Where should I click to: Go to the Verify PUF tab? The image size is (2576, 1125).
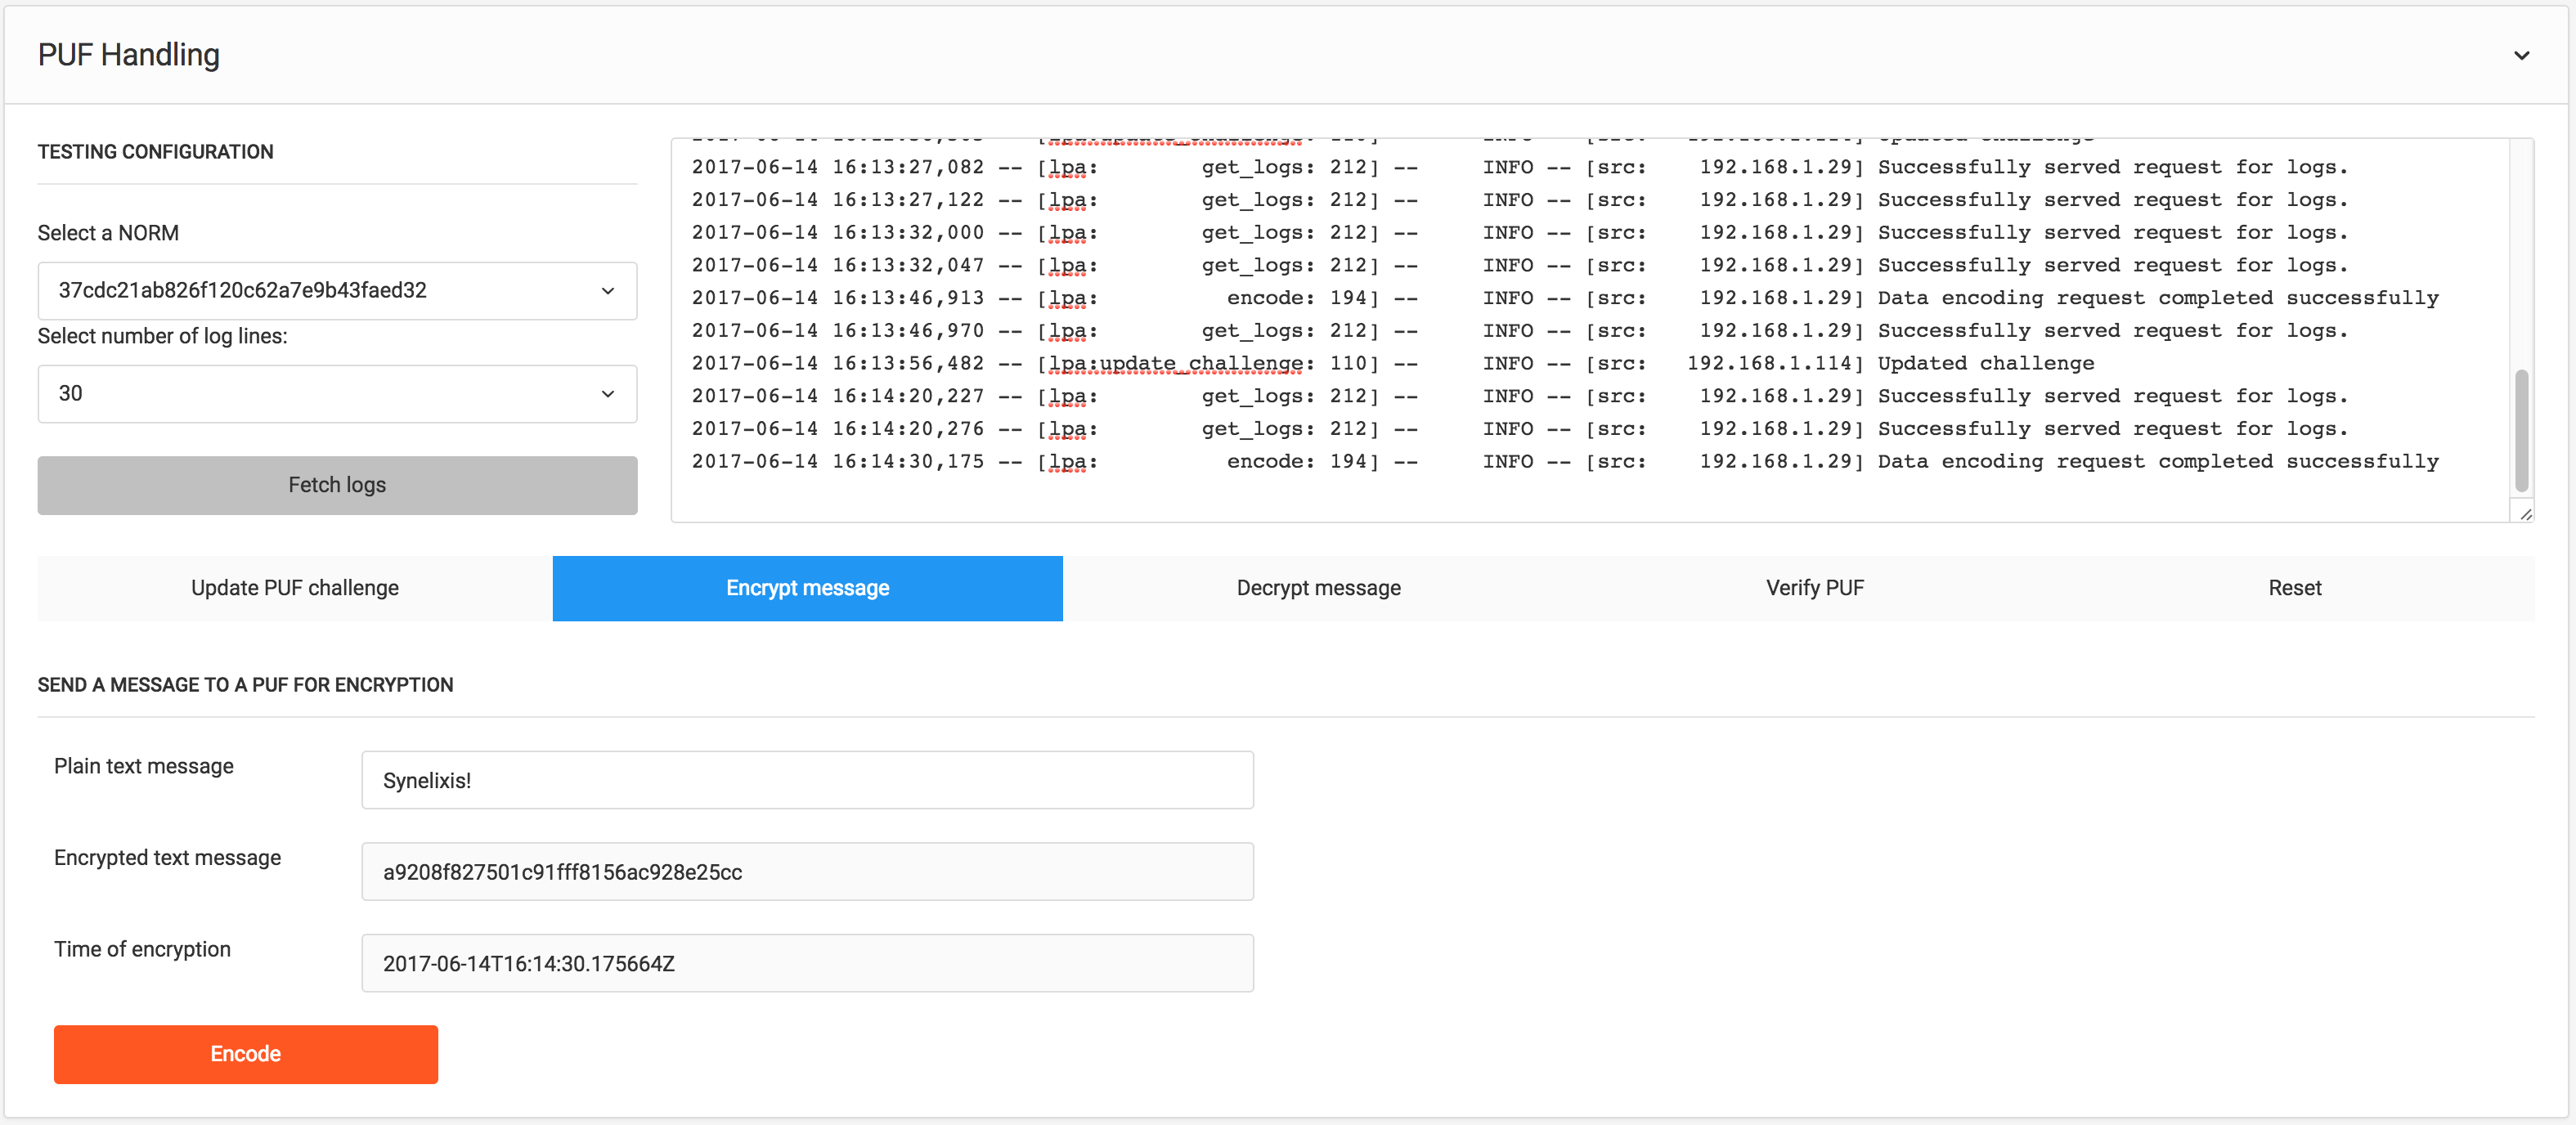click(x=1814, y=588)
